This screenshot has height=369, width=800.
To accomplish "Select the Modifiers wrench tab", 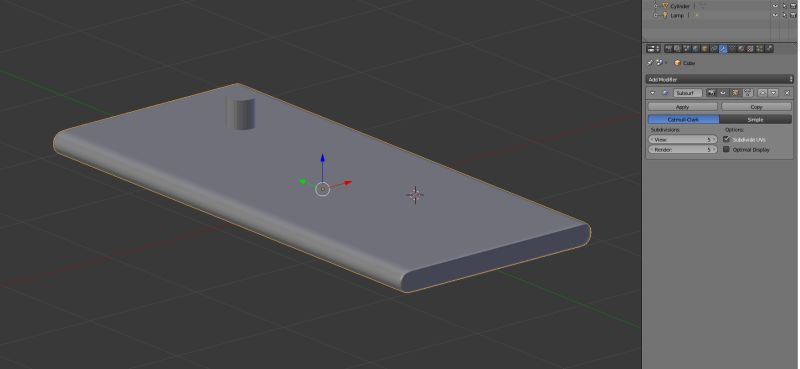I will pyautogui.click(x=723, y=48).
